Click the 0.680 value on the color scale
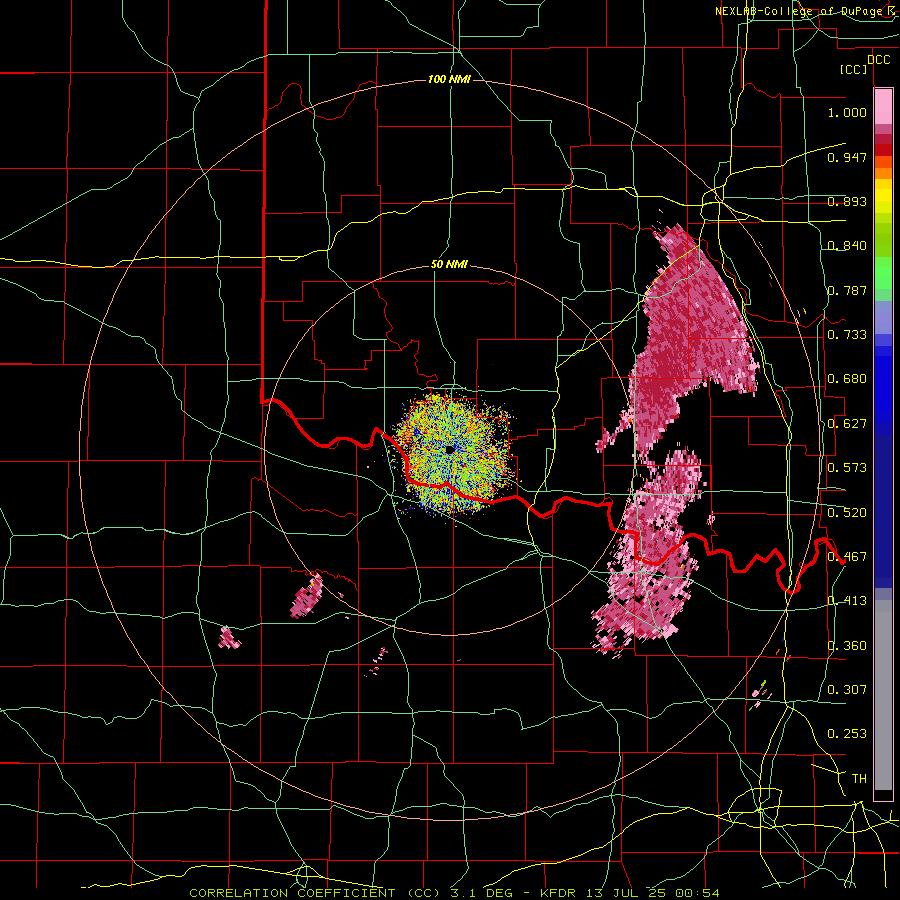The image size is (900, 900). (847, 379)
